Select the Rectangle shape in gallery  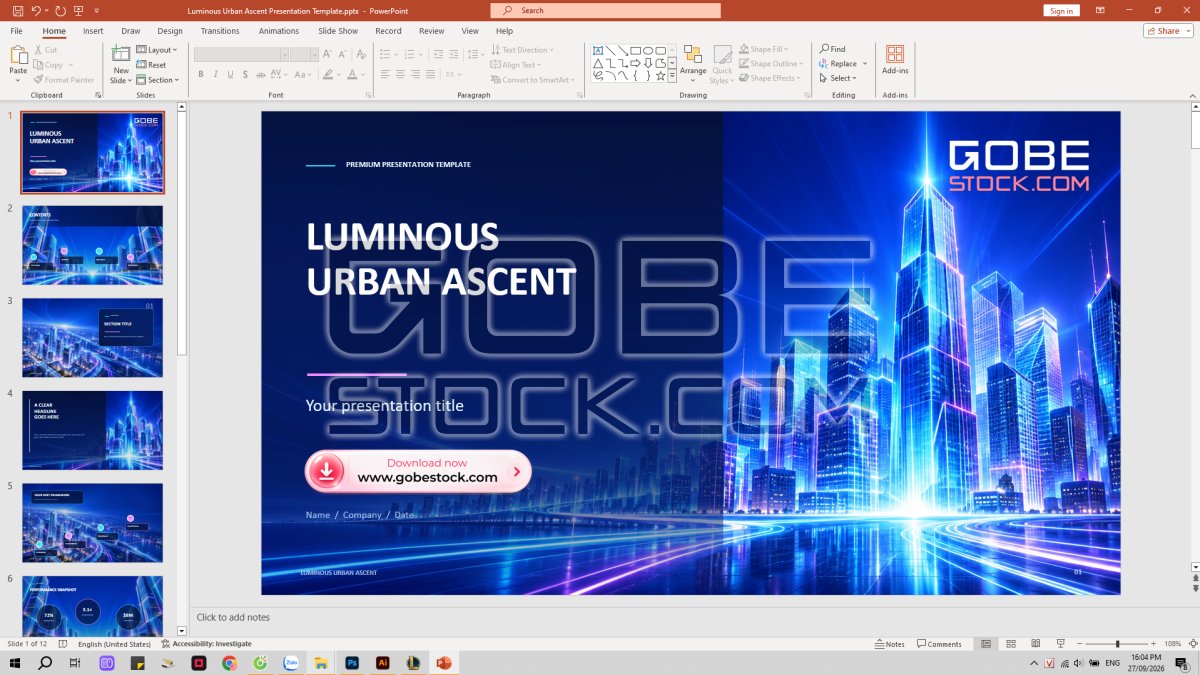tap(635, 50)
